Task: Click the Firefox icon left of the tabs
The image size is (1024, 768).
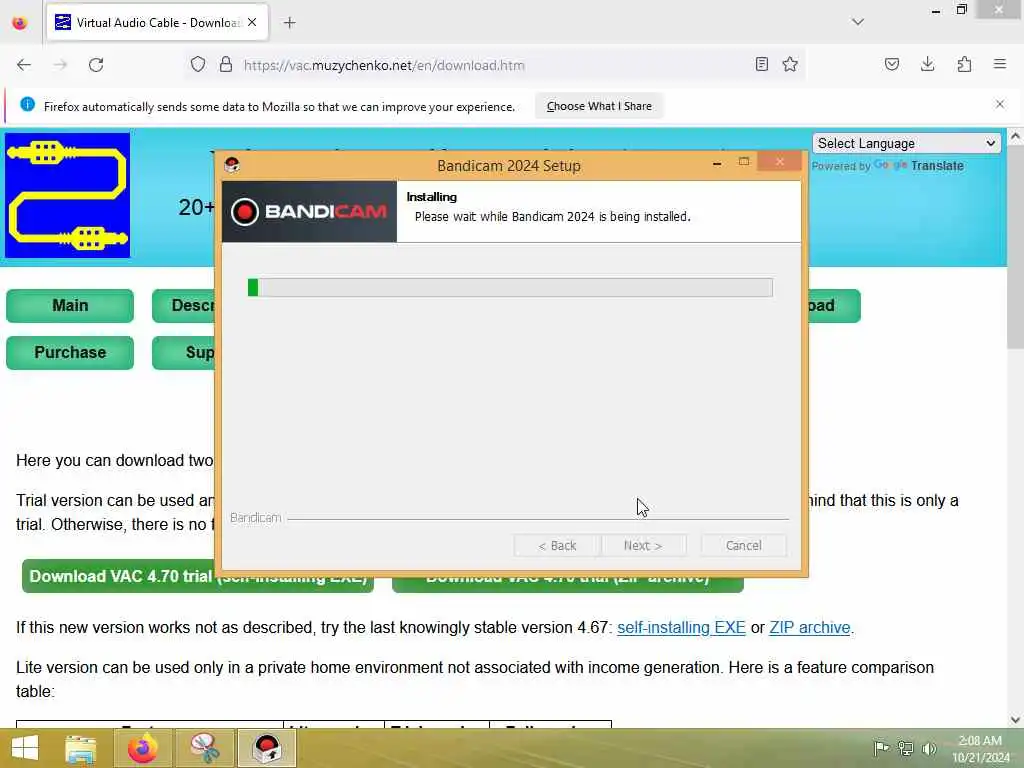Action: coord(20,23)
